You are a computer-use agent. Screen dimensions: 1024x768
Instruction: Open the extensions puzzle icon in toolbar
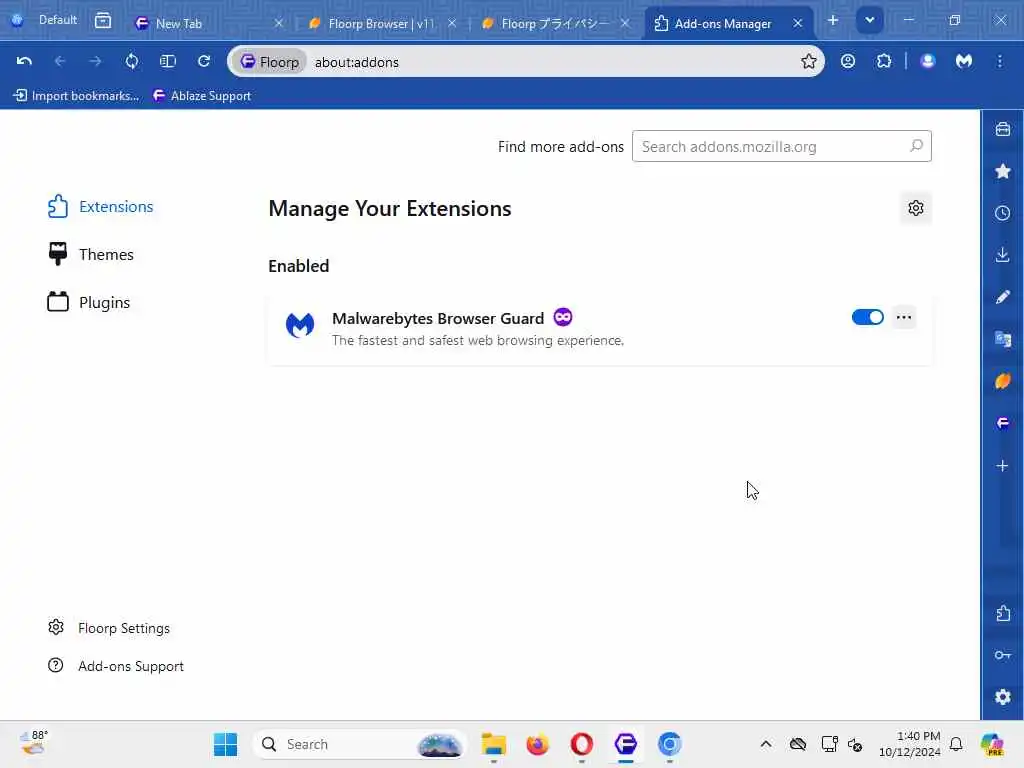[x=884, y=61]
